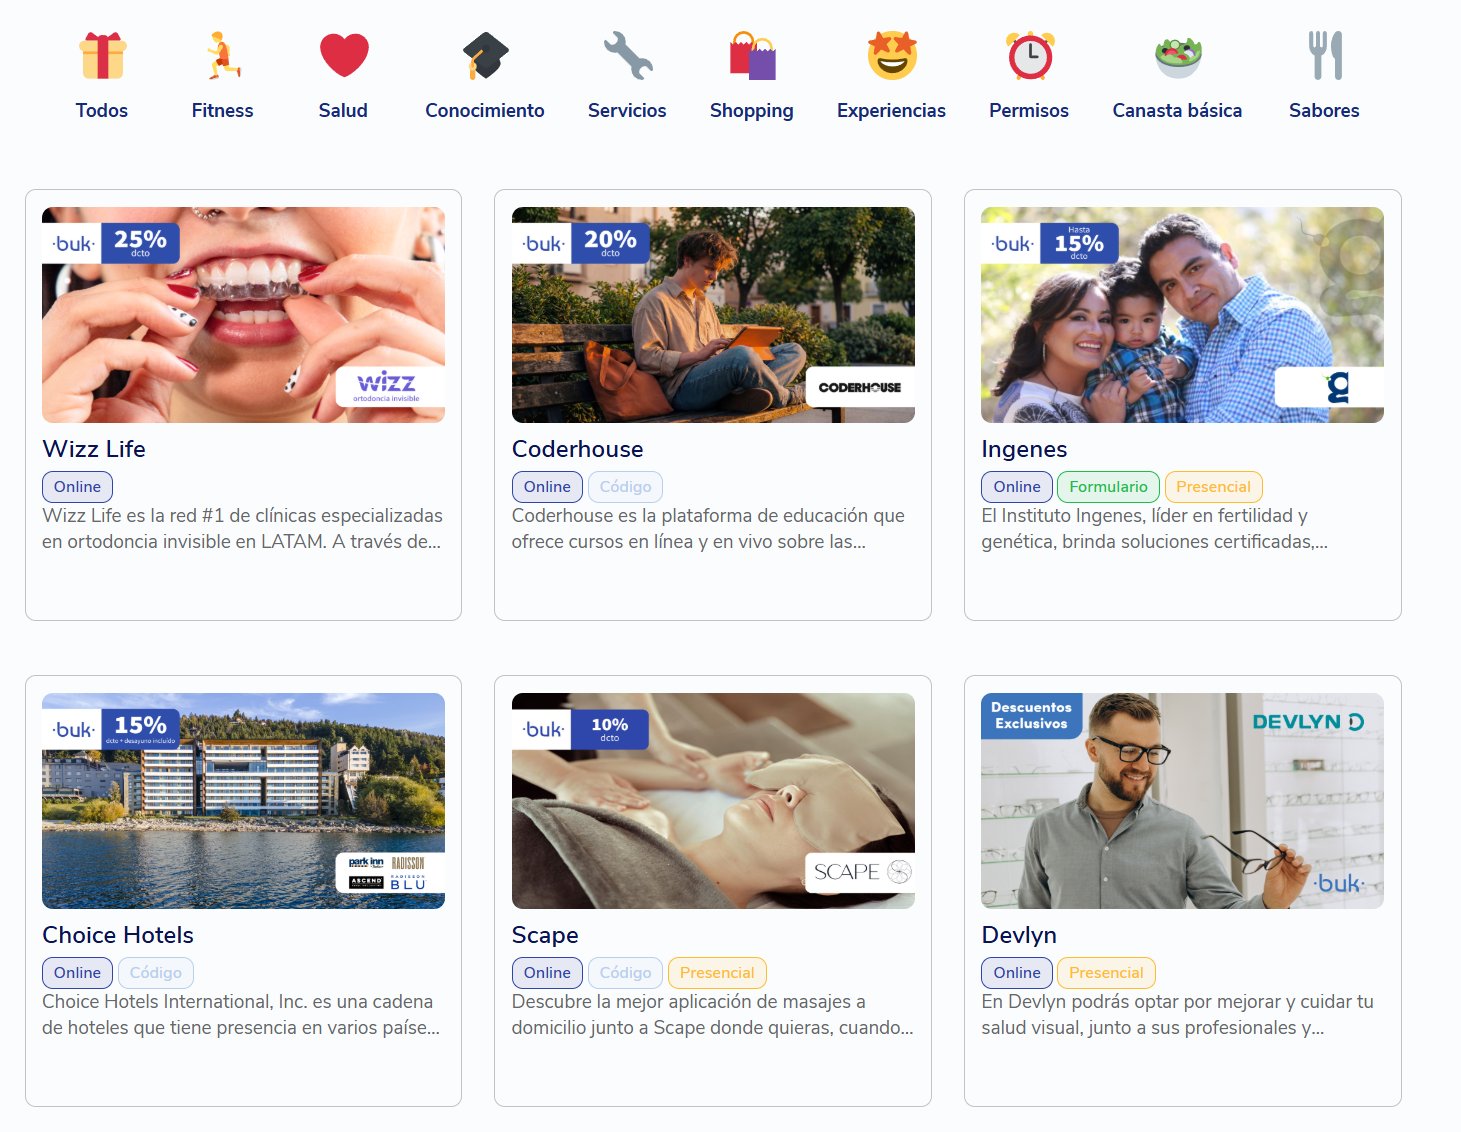Open the graduation cap Conocimiento icon
Image resolution: width=1461 pixels, height=1132 pixels.
(x=485, y=55)
